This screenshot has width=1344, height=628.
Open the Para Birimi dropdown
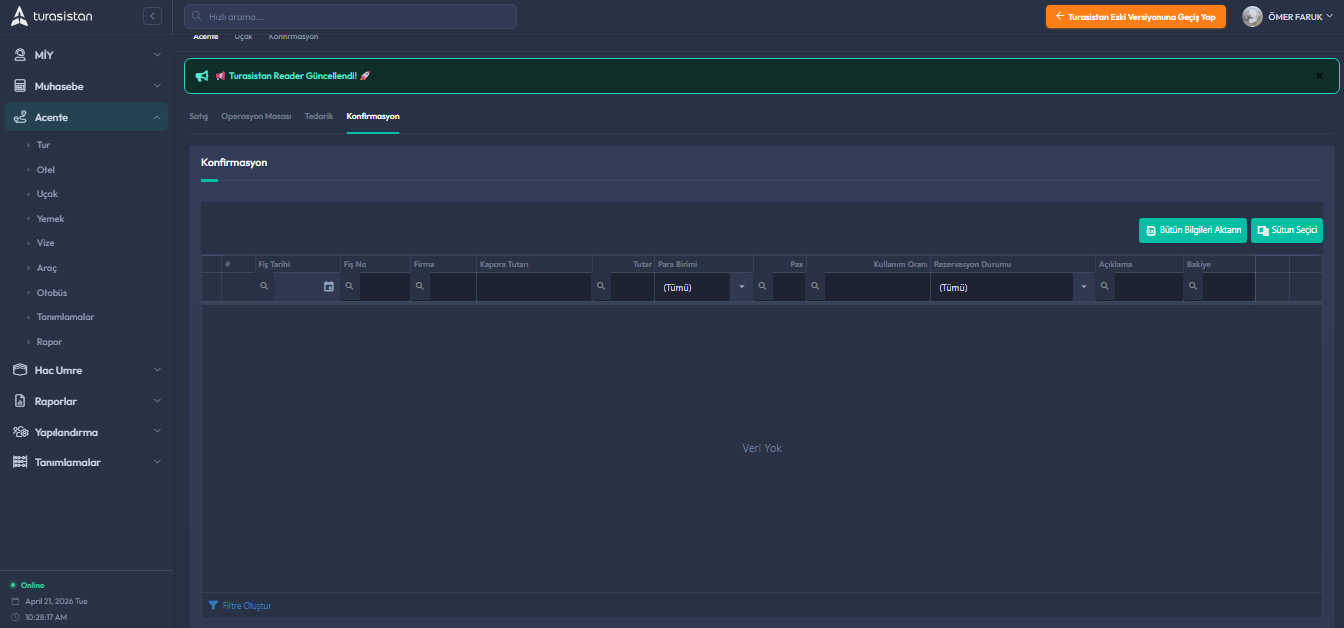pyautogui.click(x=741, y=287)
